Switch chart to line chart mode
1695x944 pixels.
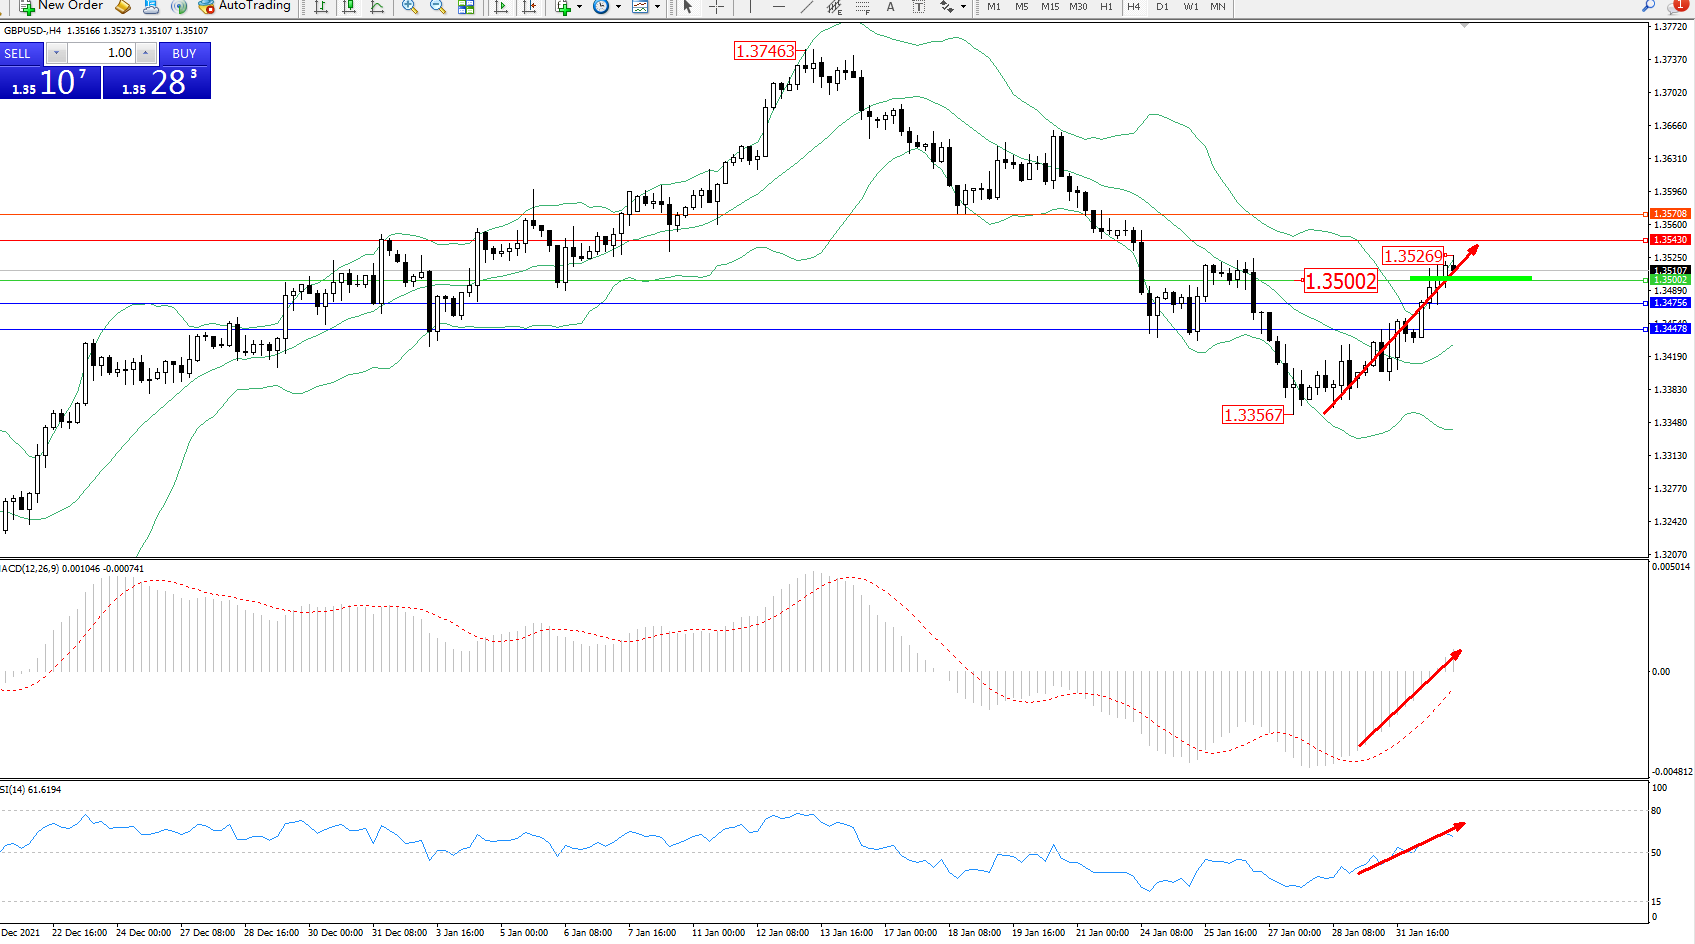click(x=377, y=7)
